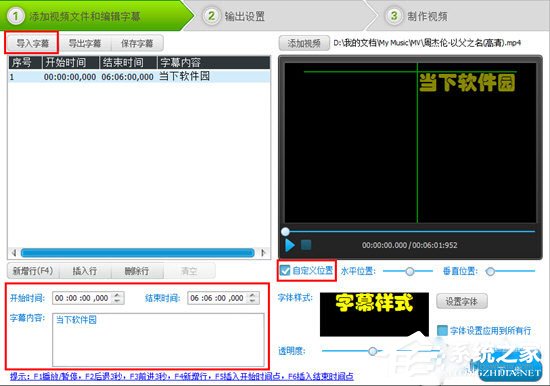Screen dimensions: 550x386
Task: Click the 透明度 slider handle
Action: pyautogui.click(x=373, y=351)
